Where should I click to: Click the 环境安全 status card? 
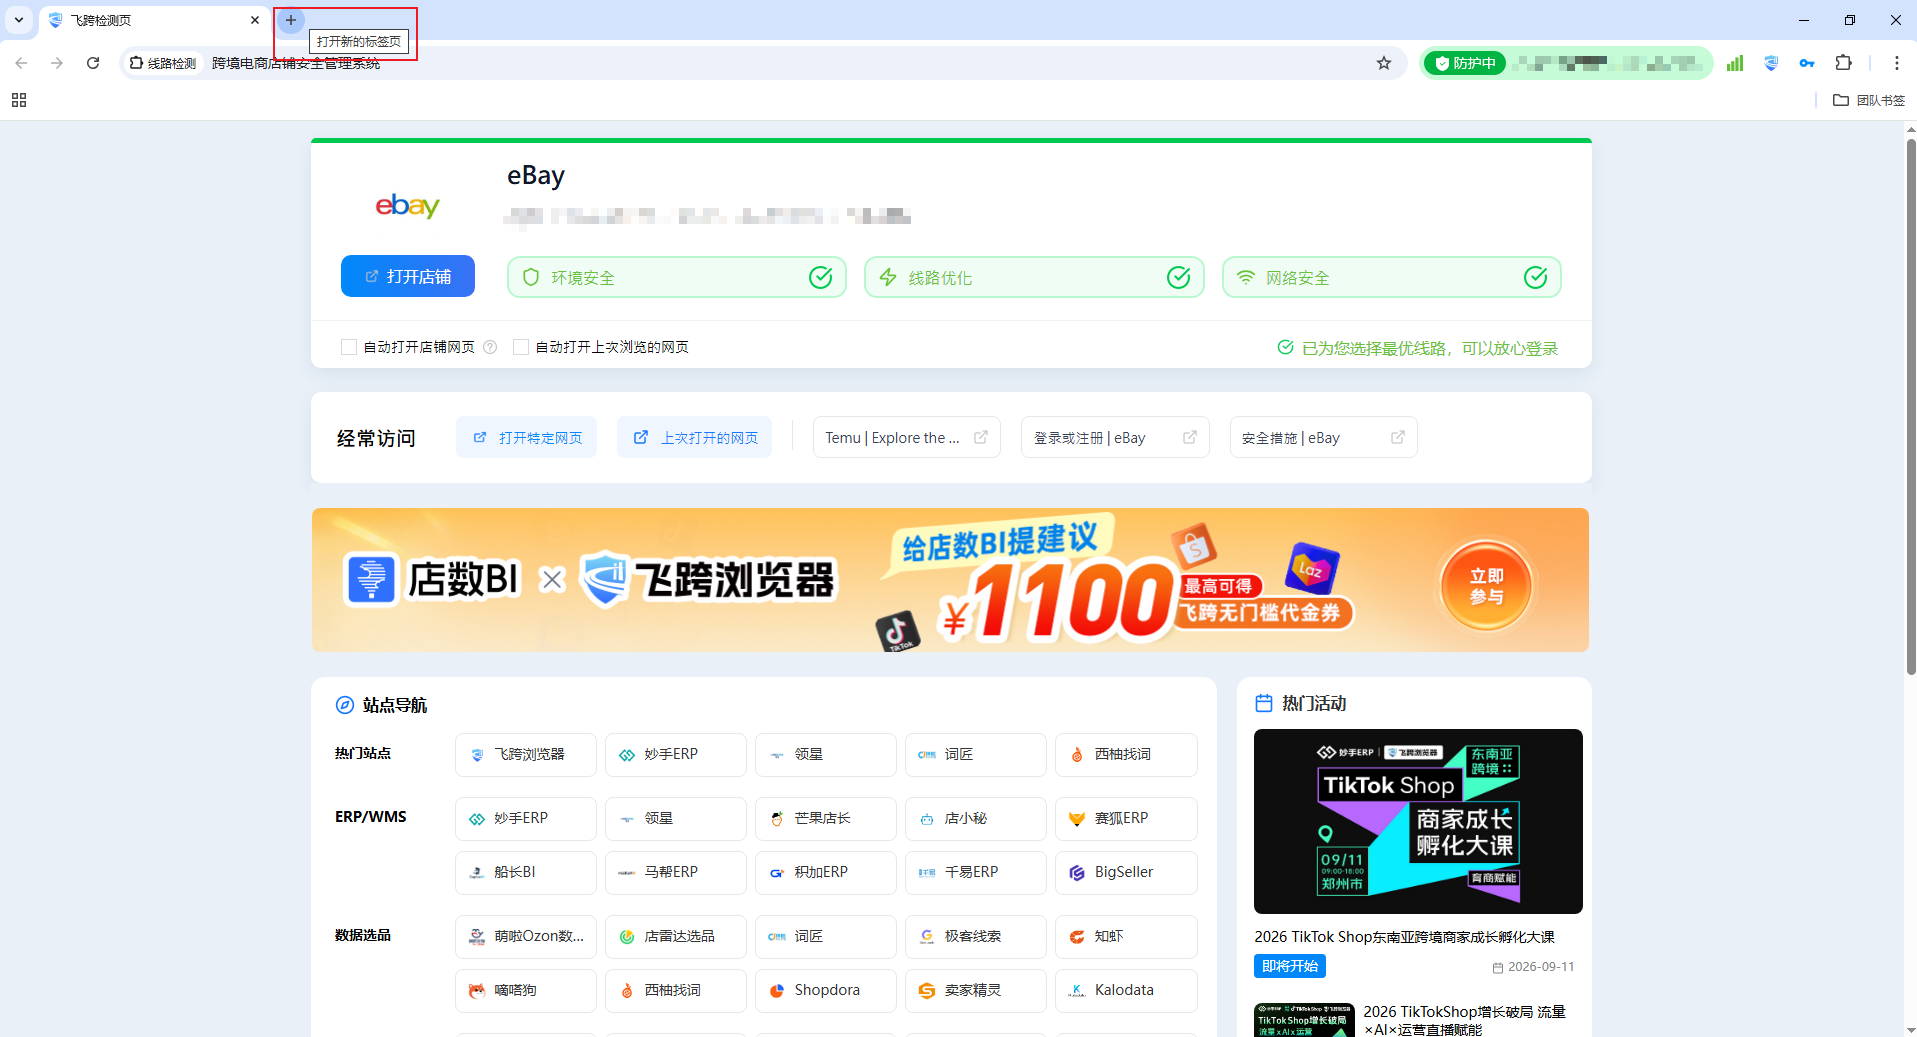click(x=677, y=277)
